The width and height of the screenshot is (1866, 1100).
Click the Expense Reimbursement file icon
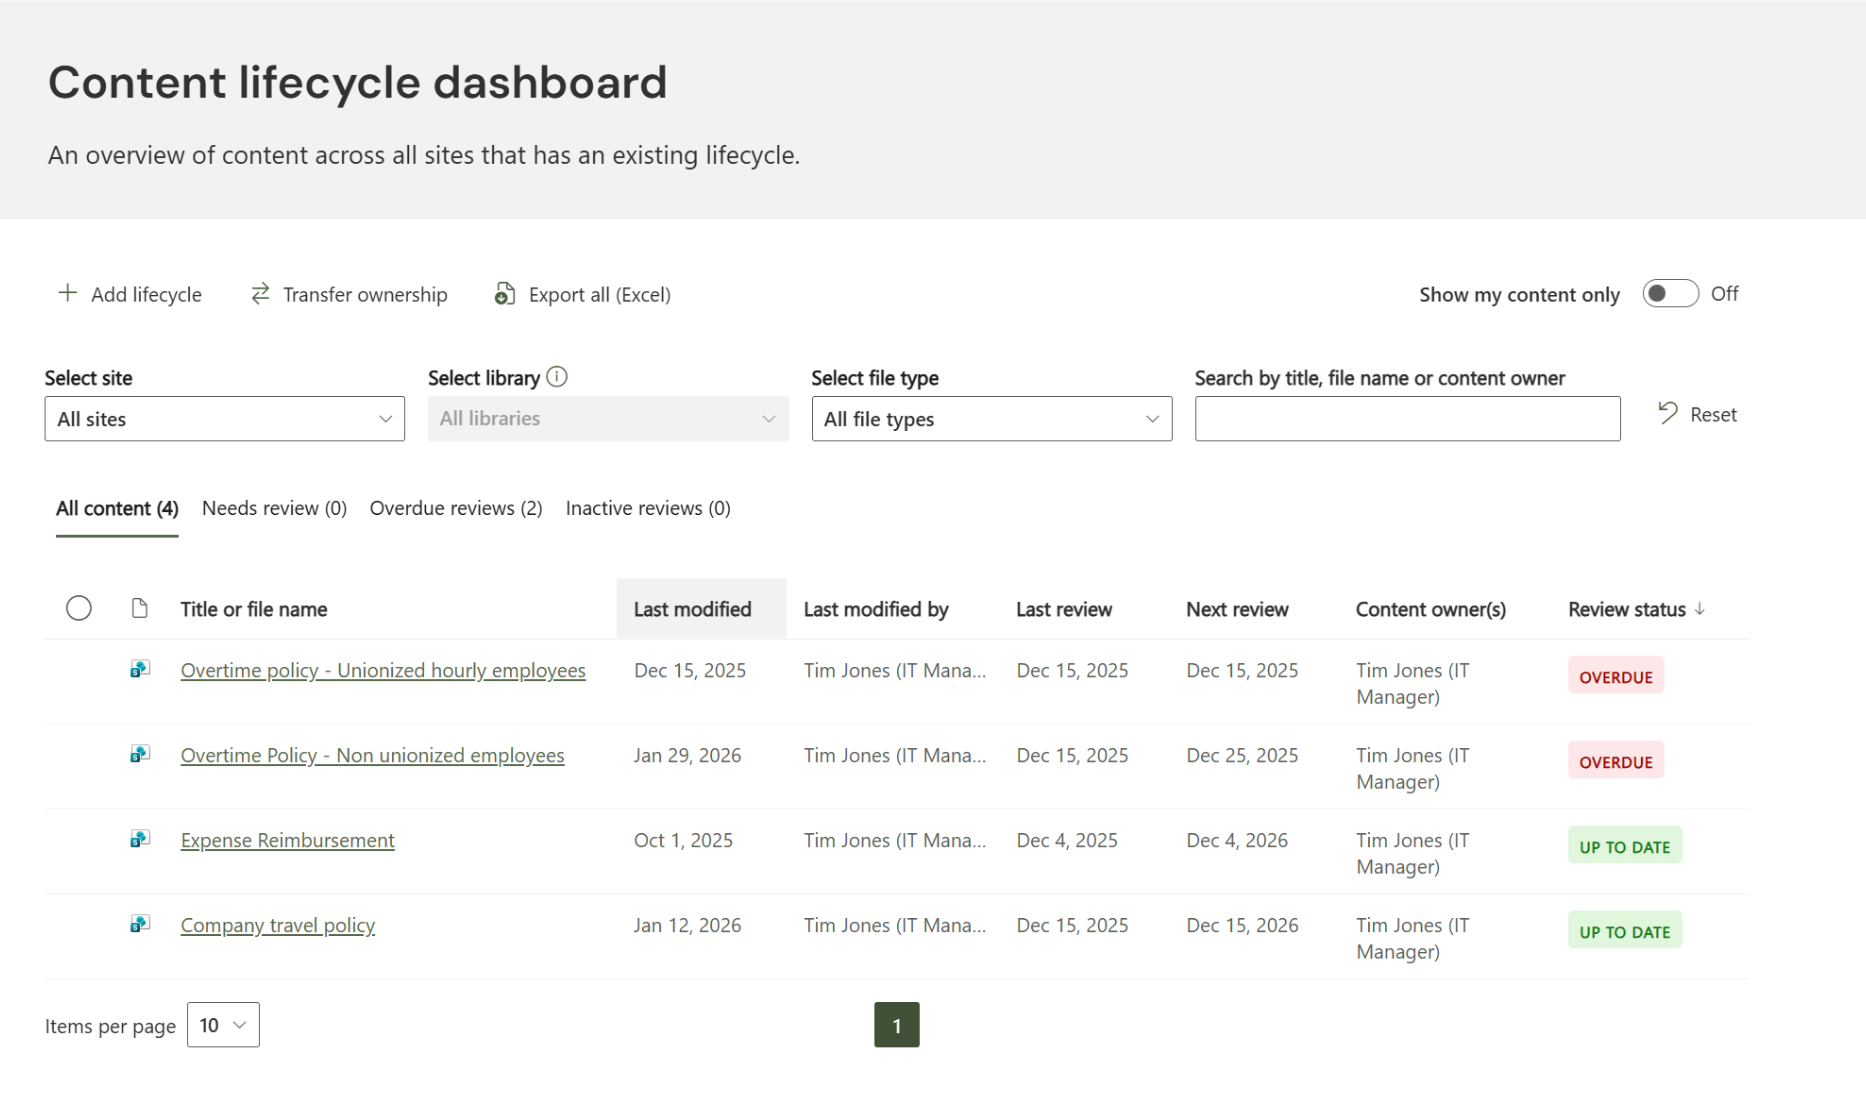(140, 839)
